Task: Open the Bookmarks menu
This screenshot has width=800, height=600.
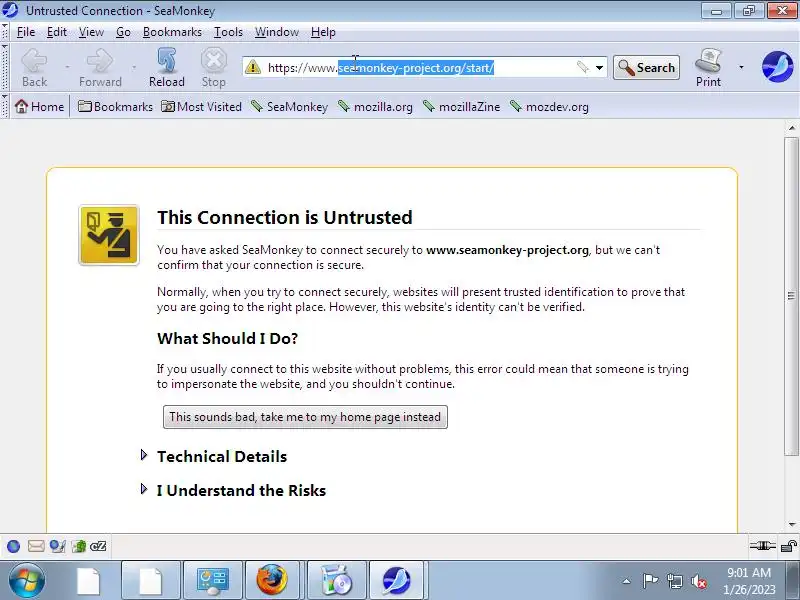Action: point(172,32)
